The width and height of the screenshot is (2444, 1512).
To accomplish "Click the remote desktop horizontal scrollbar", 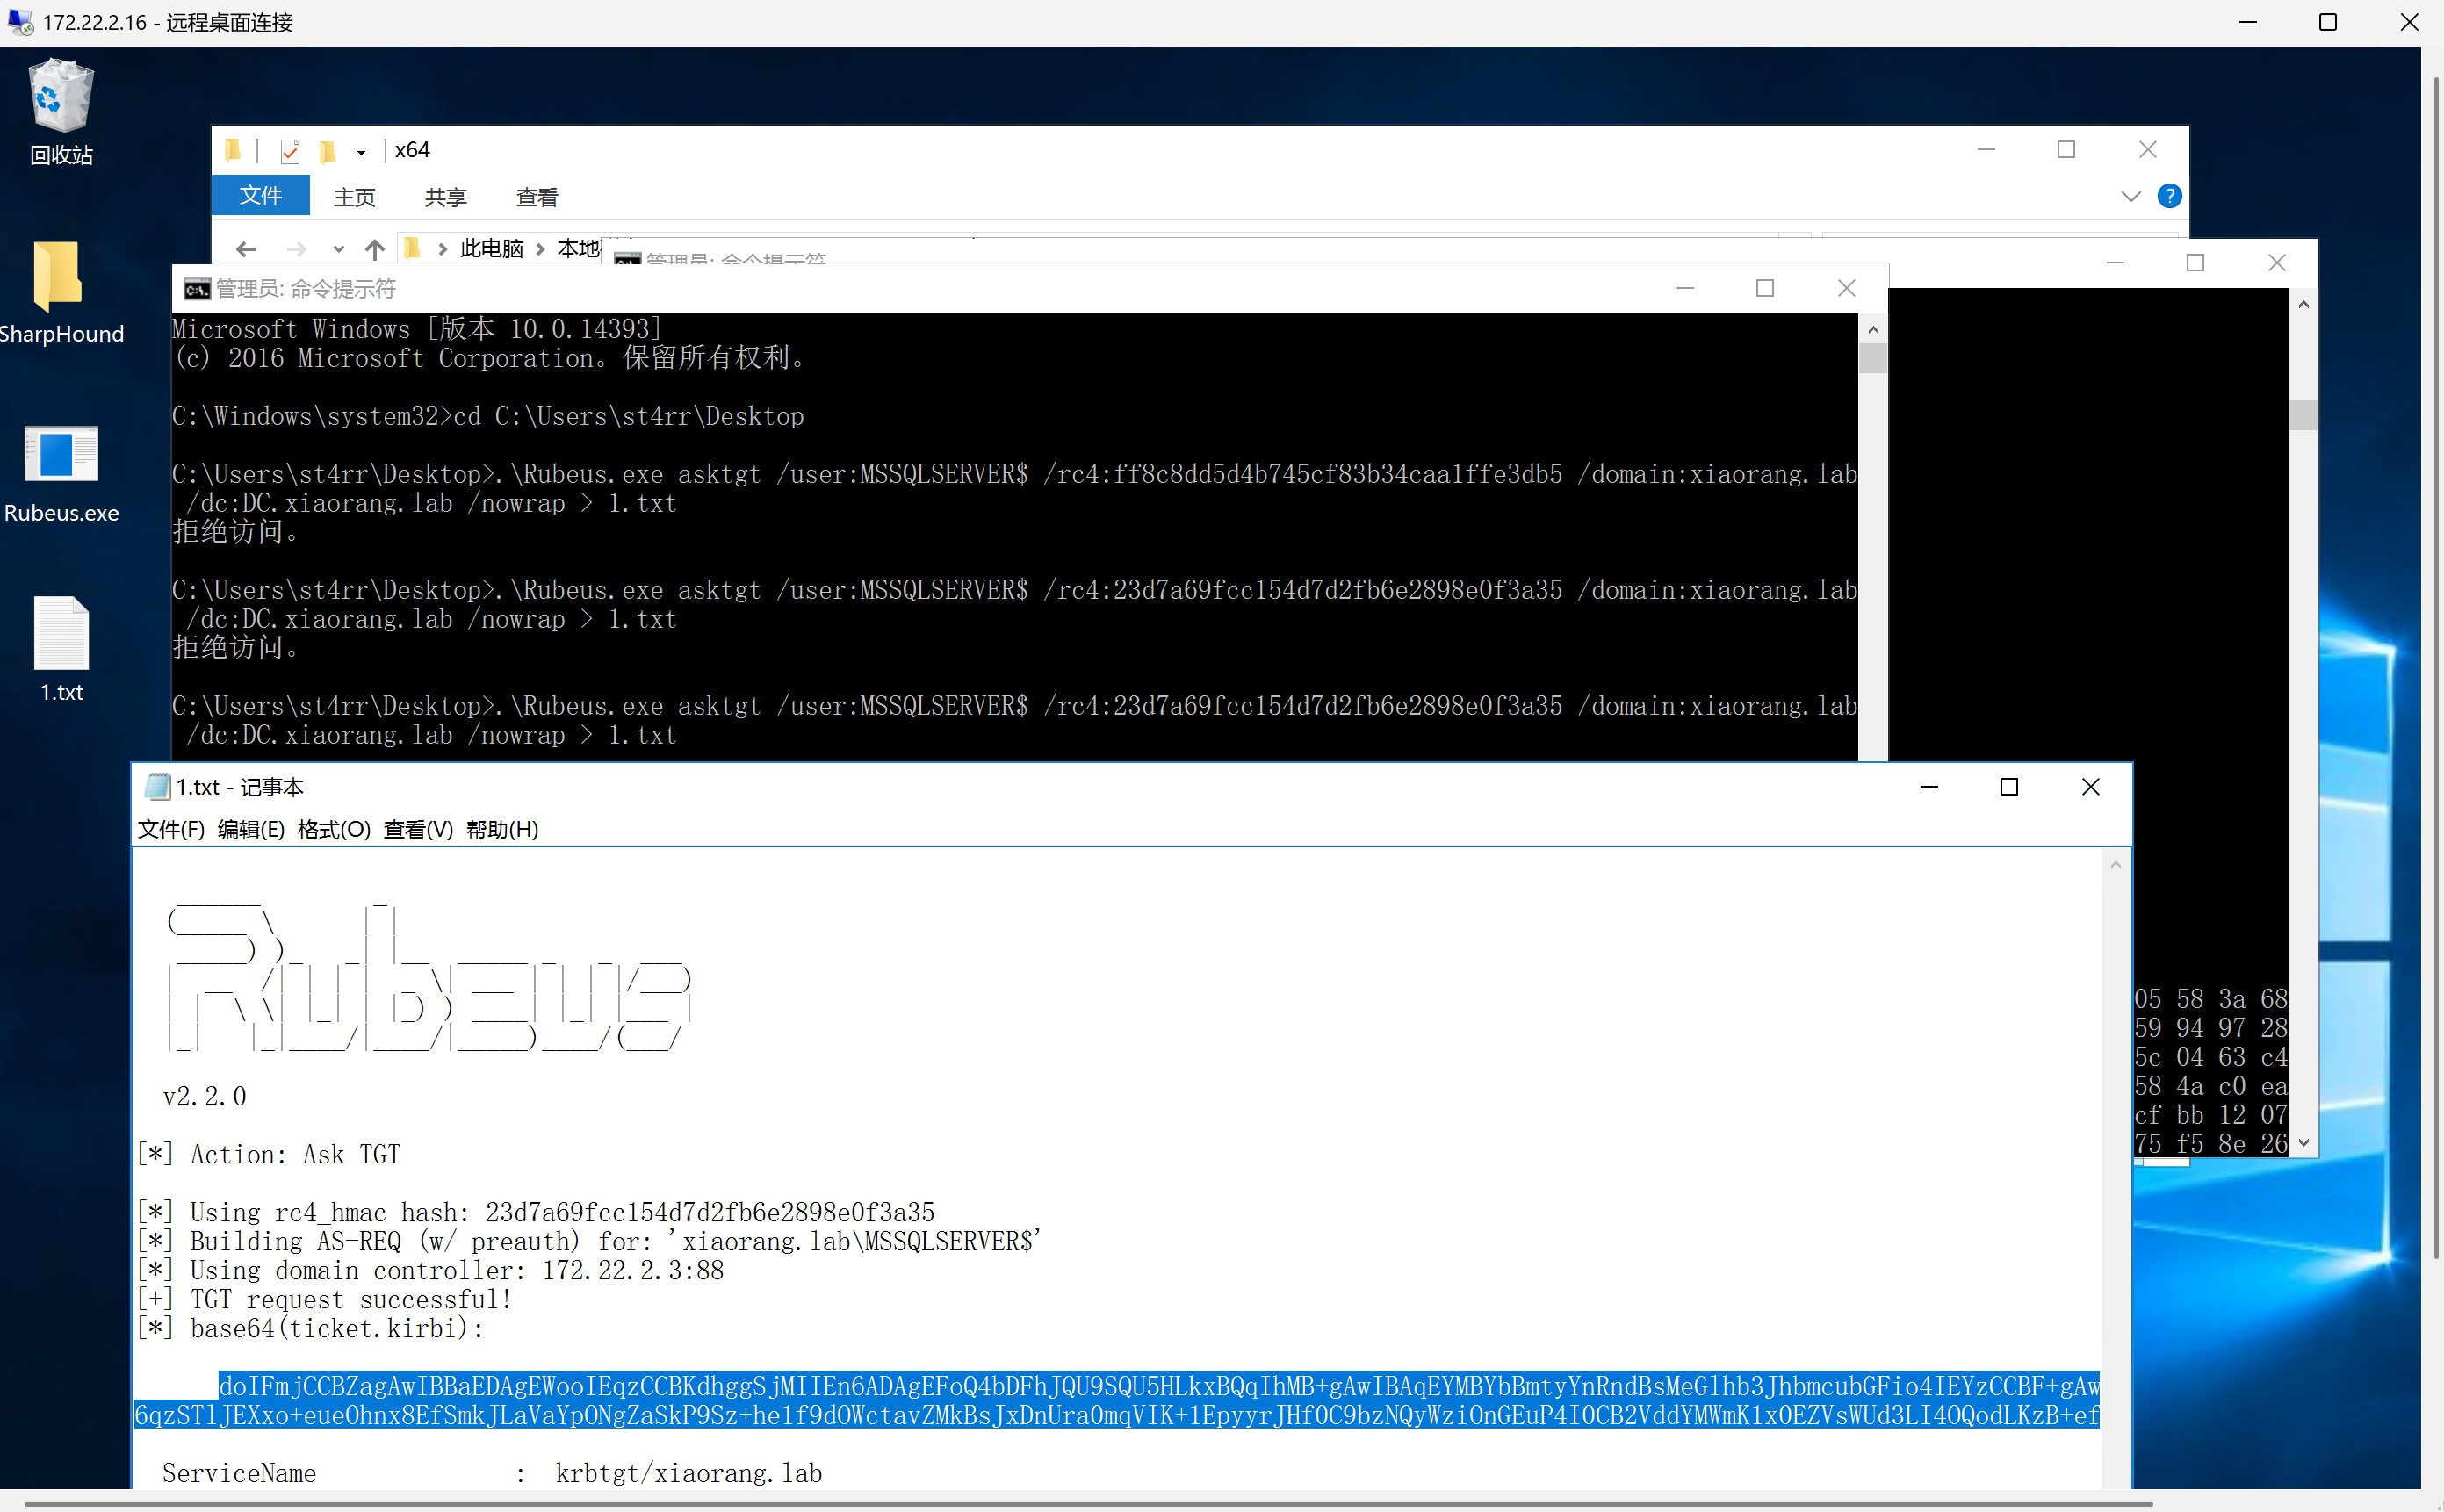I will point(1088,1503).
